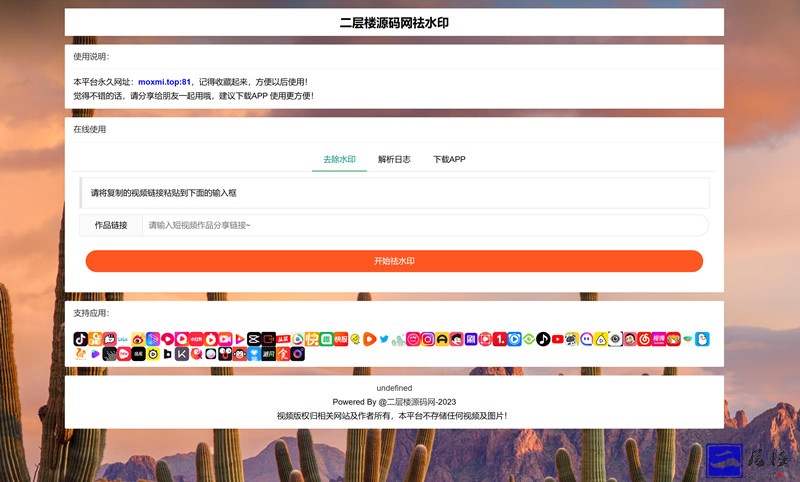
Task: Click the red YouTube icon
Action: click(x=557, y=339)
